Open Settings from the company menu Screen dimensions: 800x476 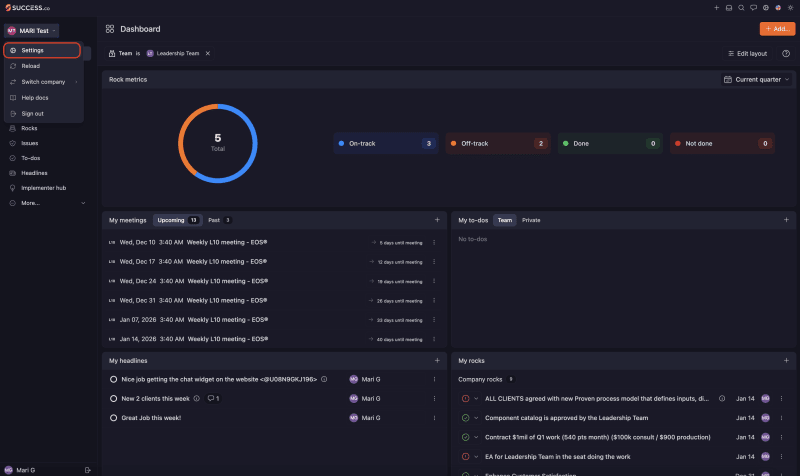[x=42, y=51]
